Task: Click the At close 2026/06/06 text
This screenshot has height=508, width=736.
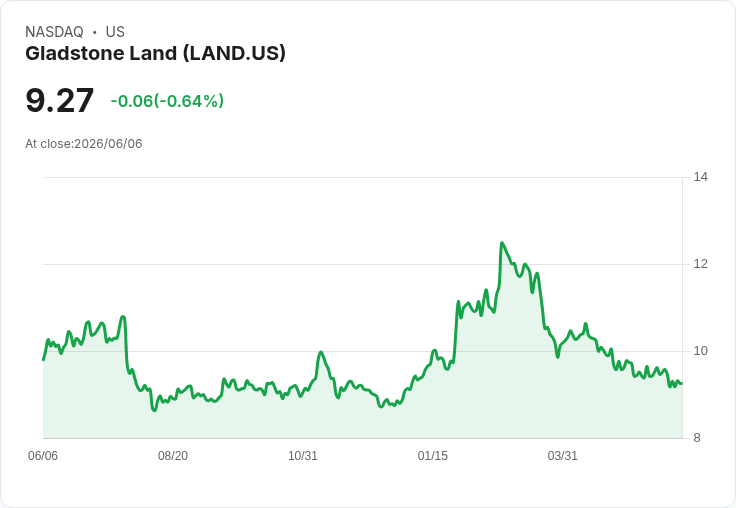Action: click(84, 144)
